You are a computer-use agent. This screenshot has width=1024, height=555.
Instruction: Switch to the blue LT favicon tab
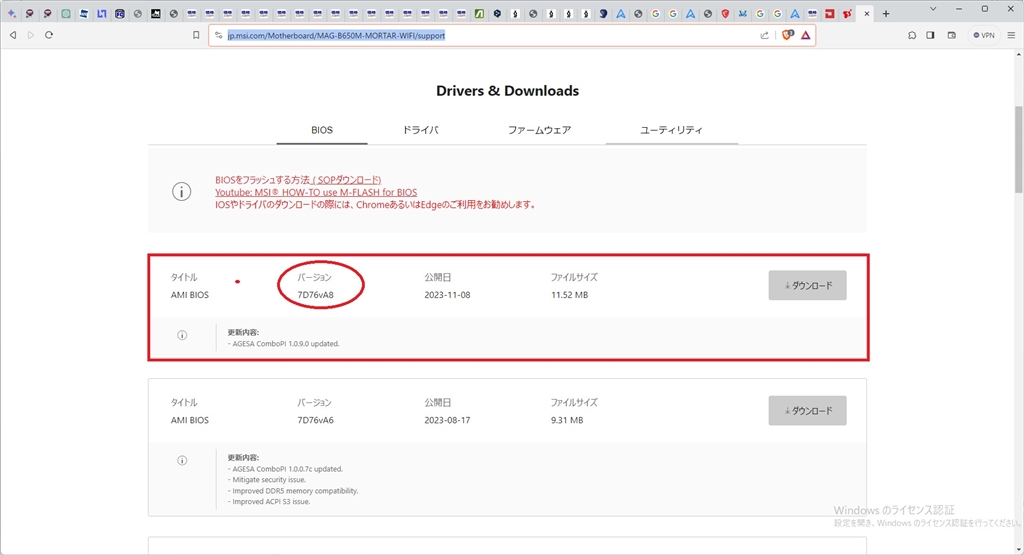click(102, 13)
